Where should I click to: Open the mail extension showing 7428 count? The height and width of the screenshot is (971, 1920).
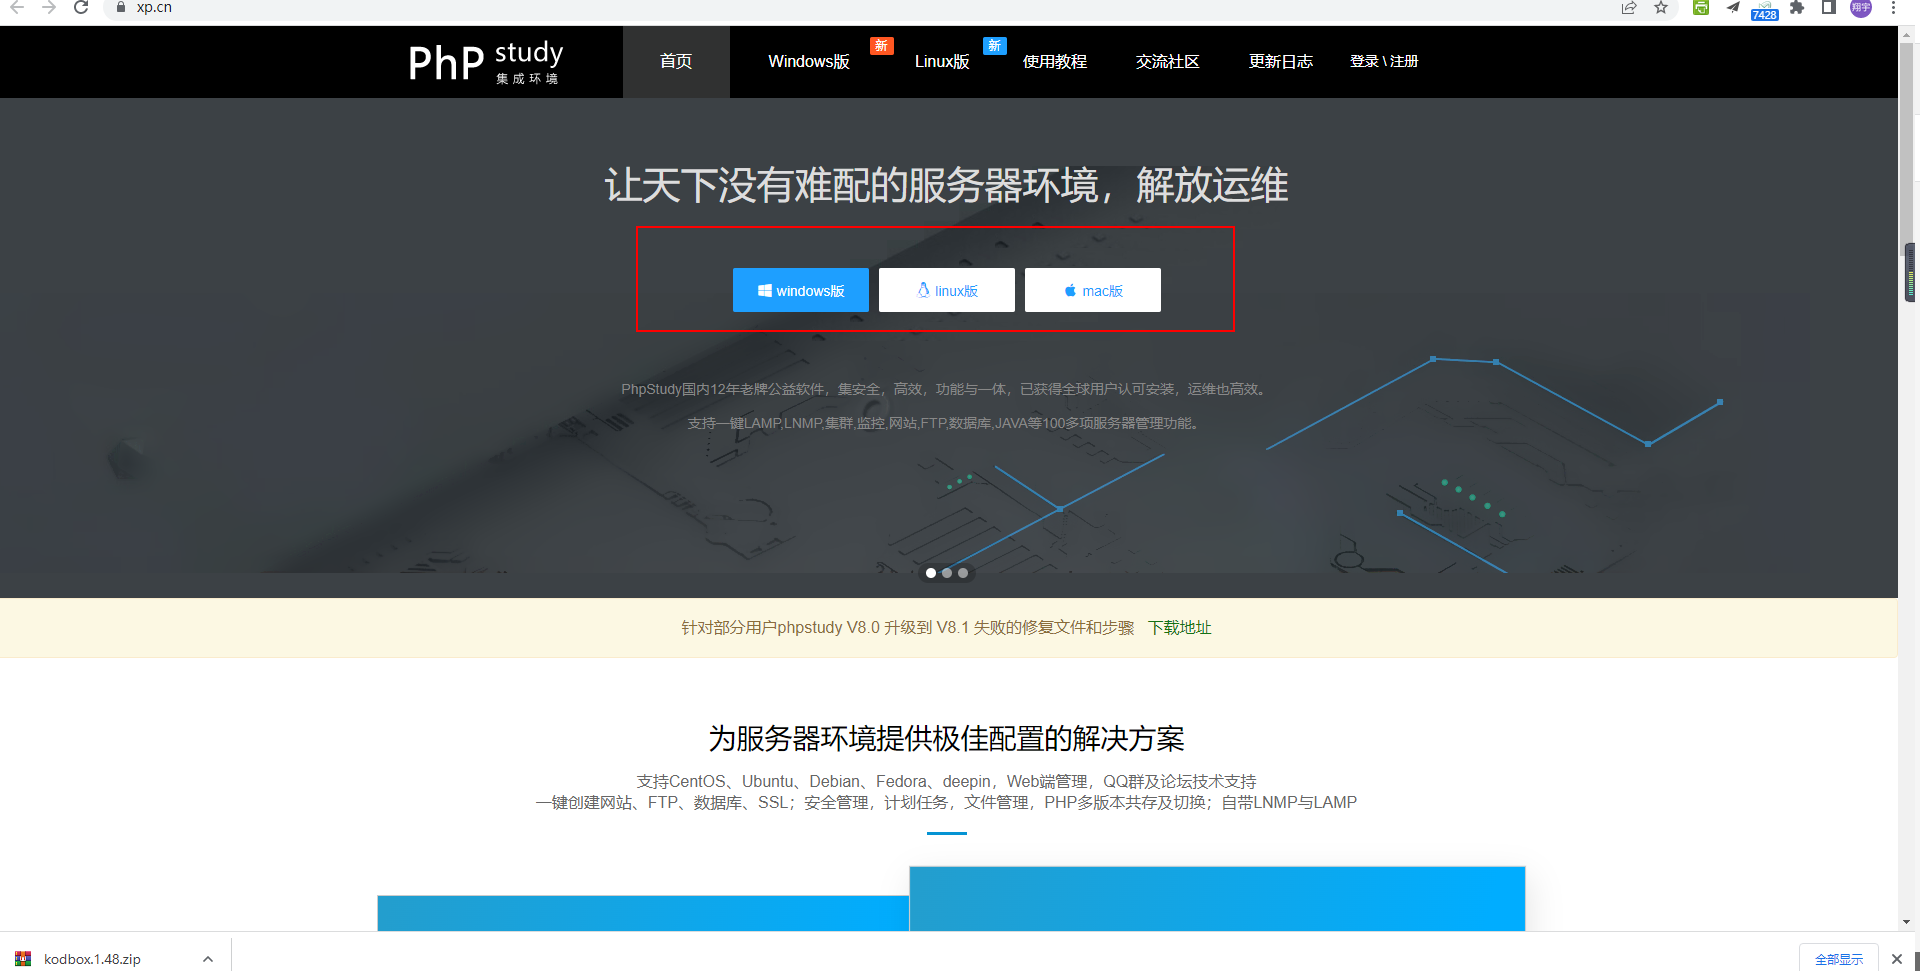click(1765, 8)
